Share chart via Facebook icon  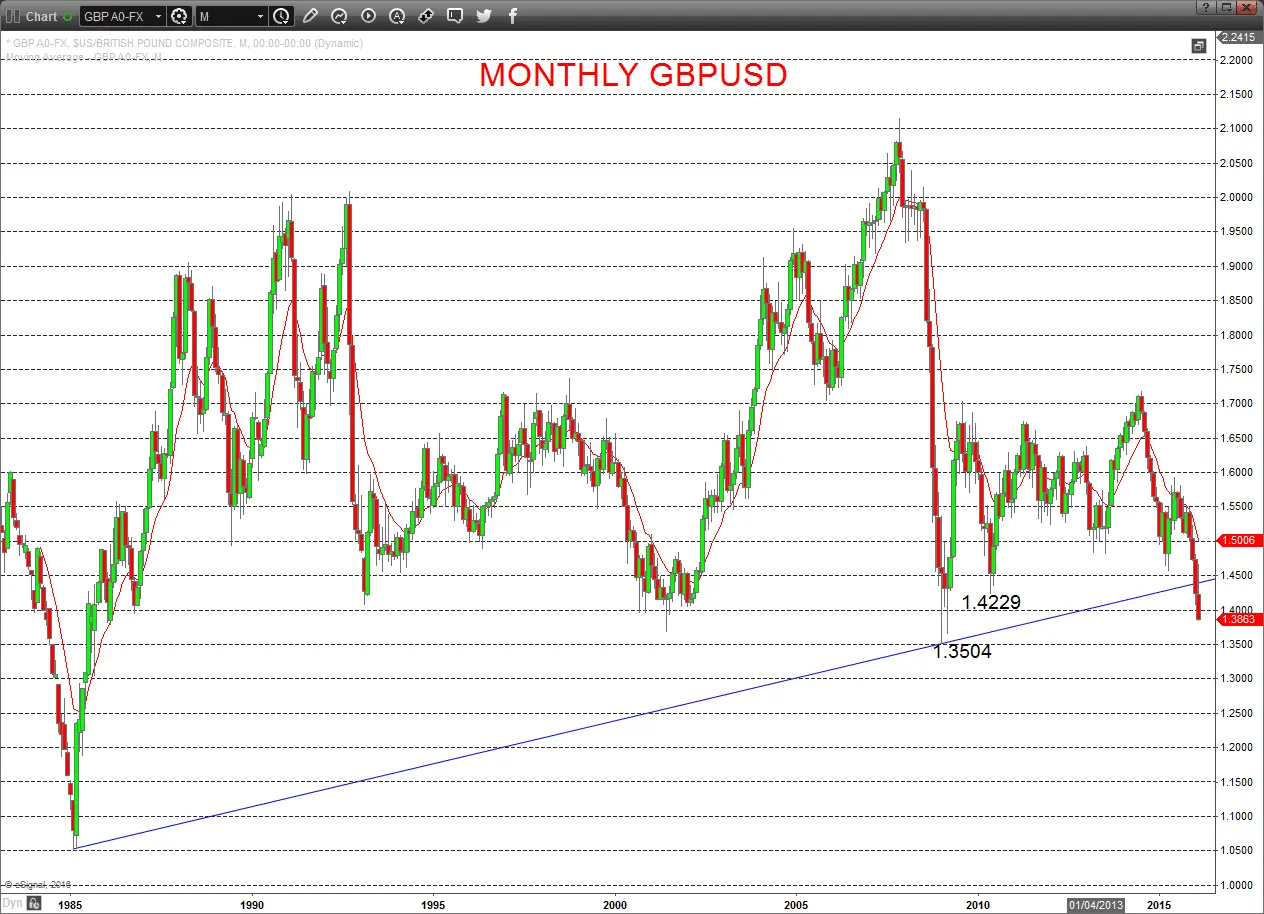tap(513, 16)
